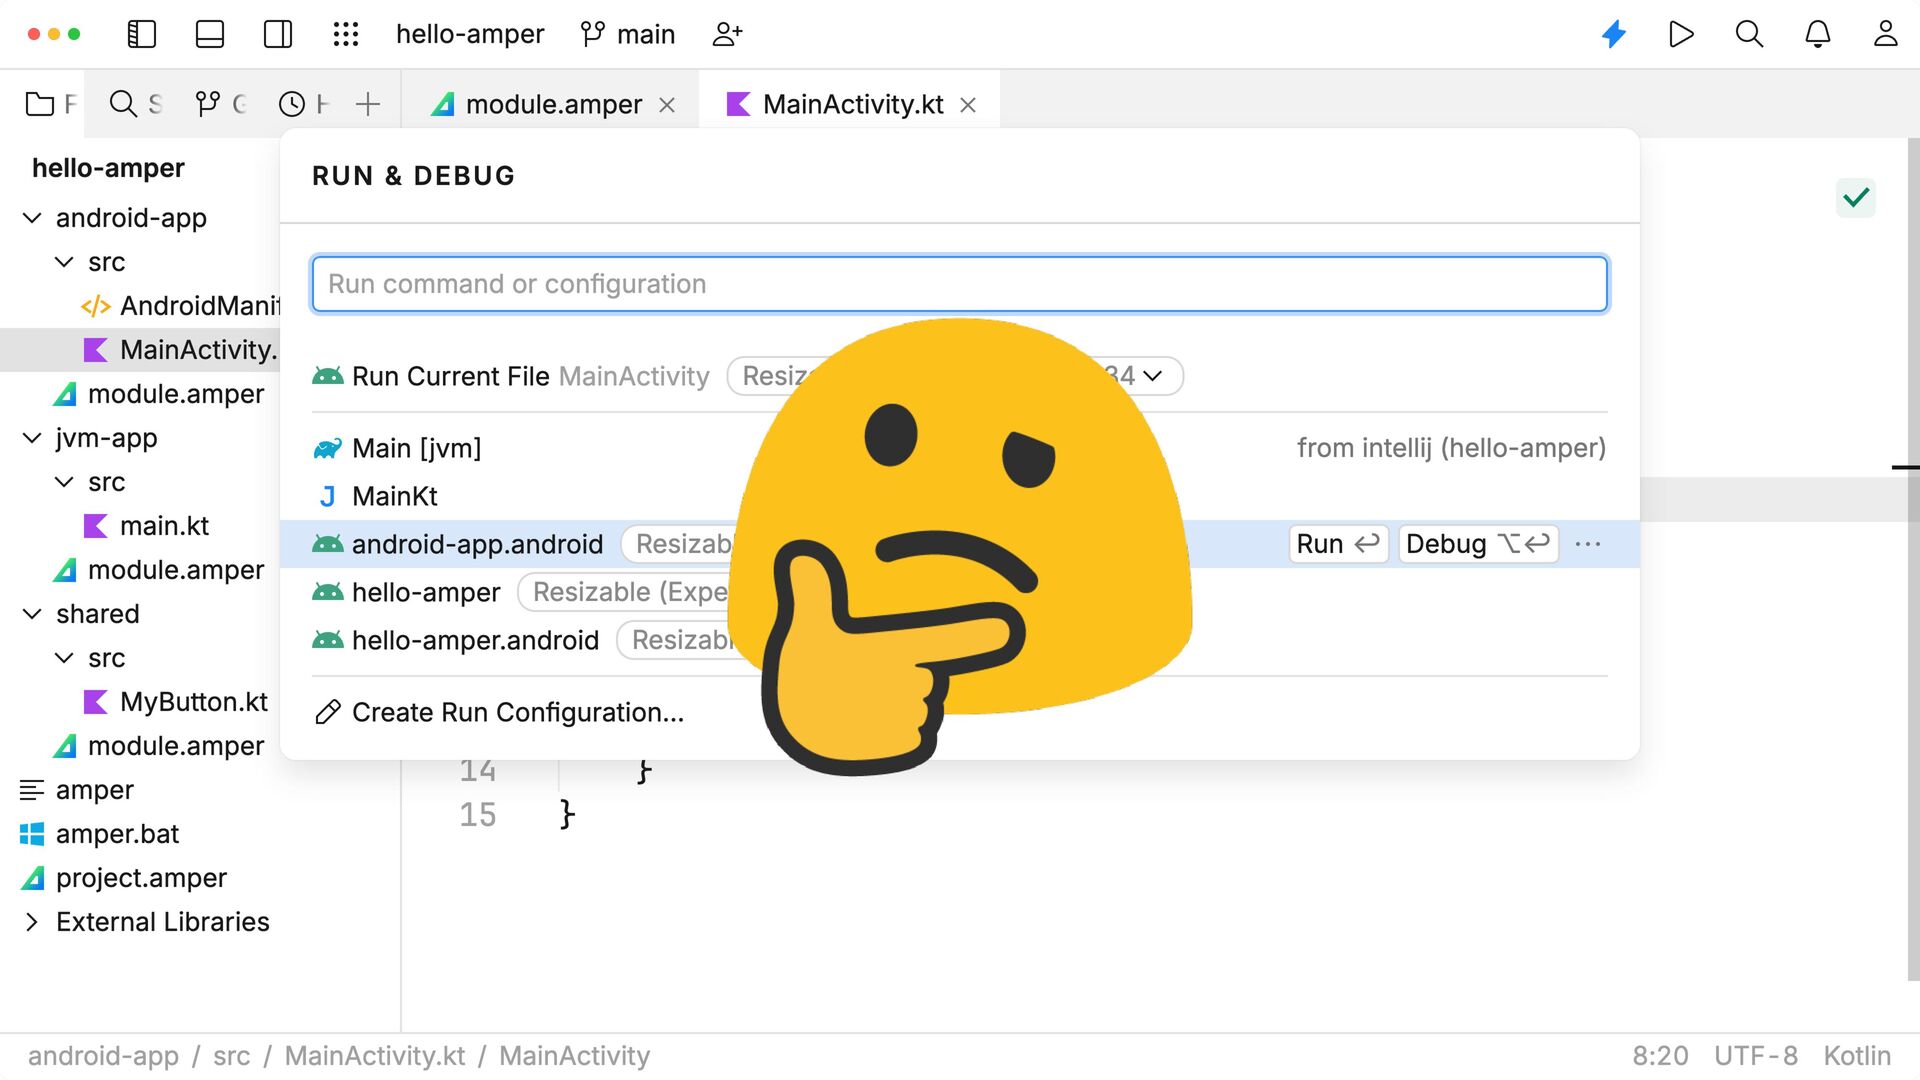
Task: Click the plus button to add sidebar tab
Action: pos(368,104)
